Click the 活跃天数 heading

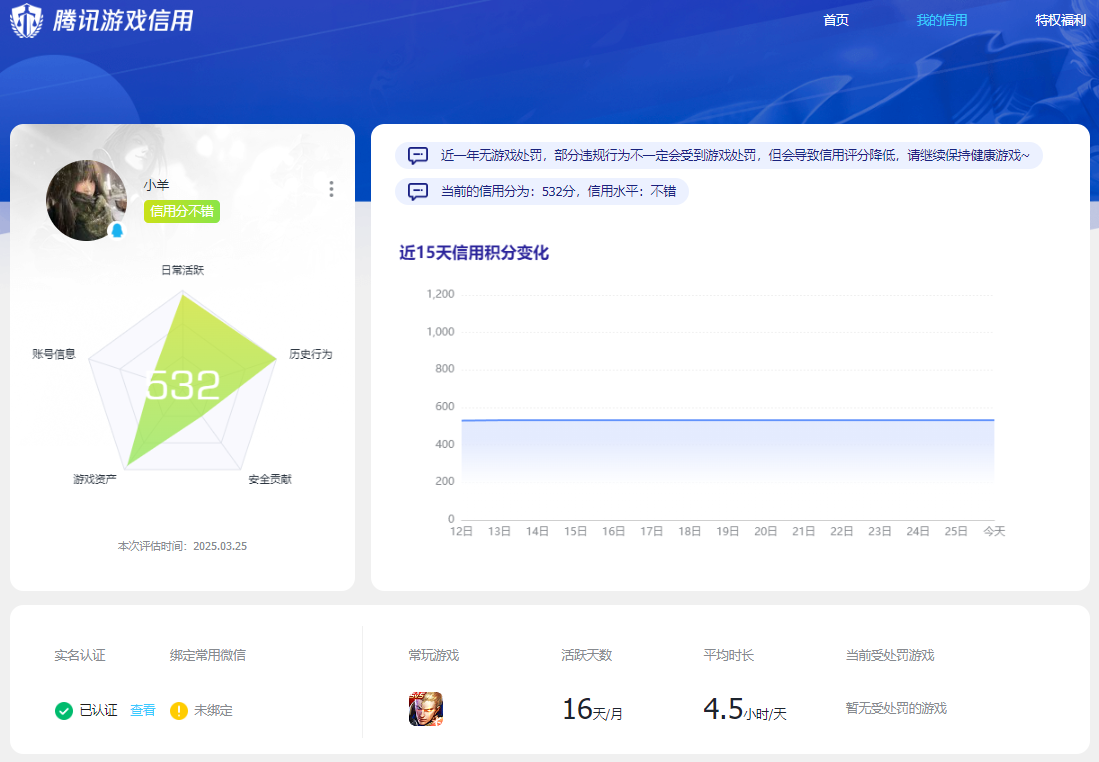587,655
